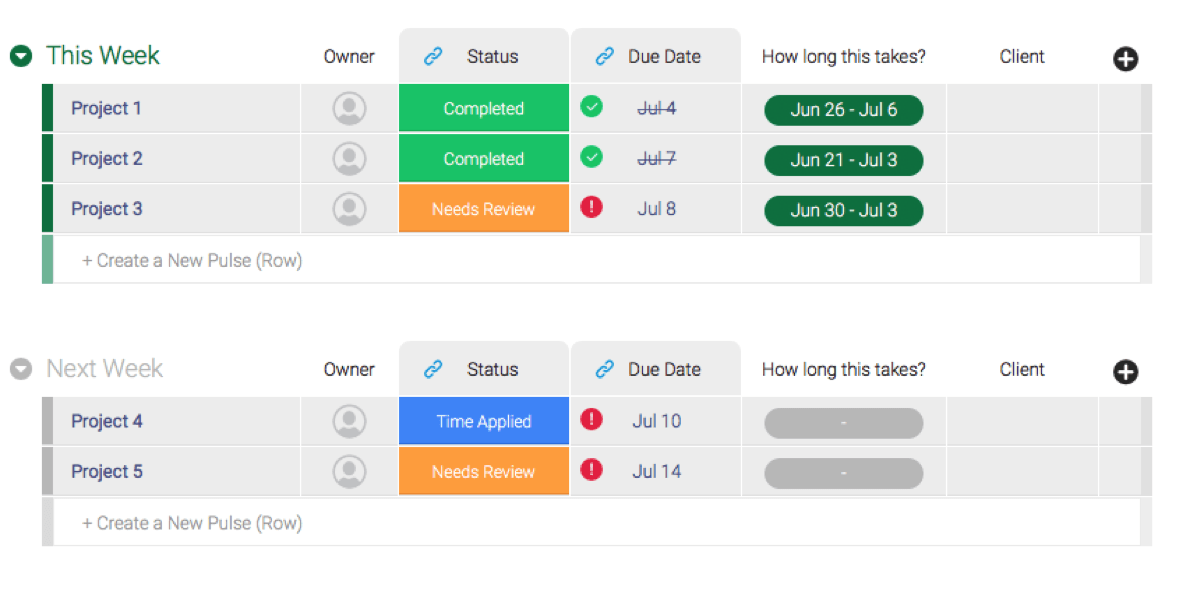The image size is (1178, 594).
Task: Open Project 4 owner avatar
Action: click(349, 421)
